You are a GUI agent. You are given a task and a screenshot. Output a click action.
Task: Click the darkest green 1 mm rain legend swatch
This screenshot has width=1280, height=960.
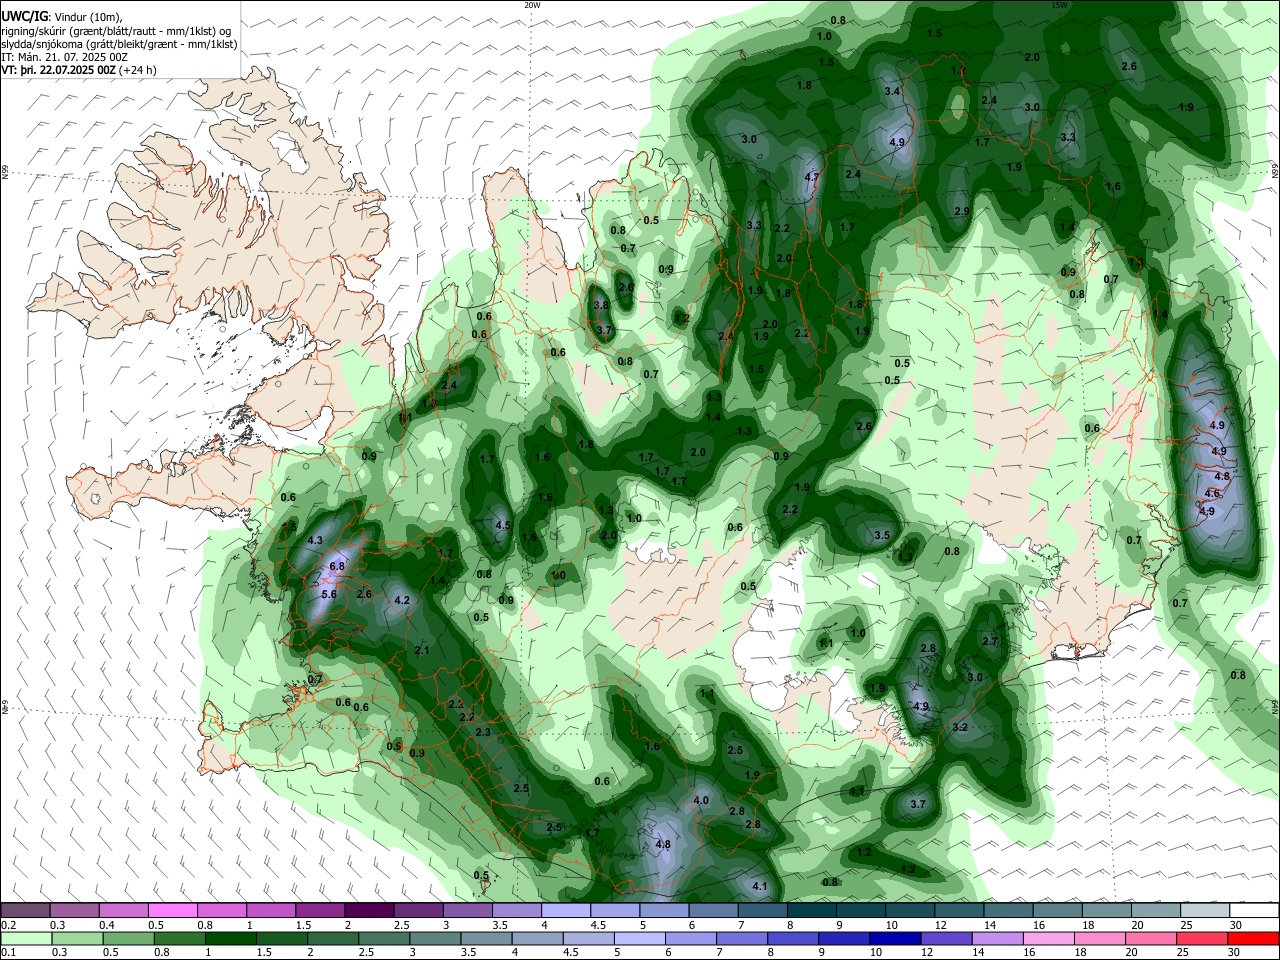pos(230,939)
